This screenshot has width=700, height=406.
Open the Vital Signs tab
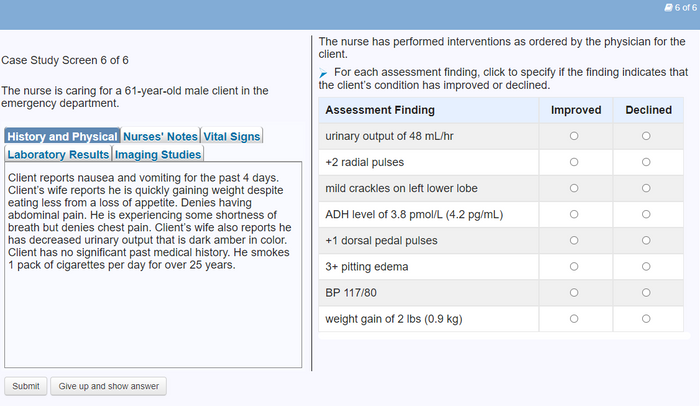pyautogui.click(x=232, y=136)
